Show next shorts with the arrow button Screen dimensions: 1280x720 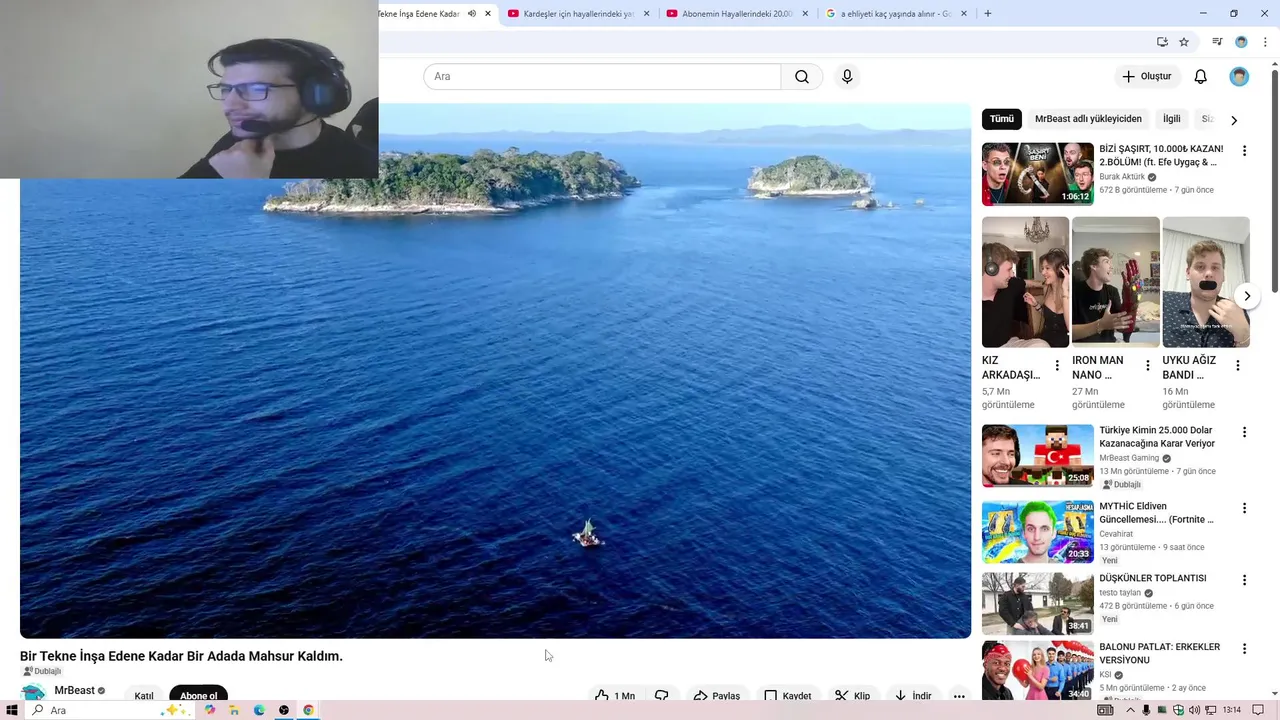coord(1247,296)
